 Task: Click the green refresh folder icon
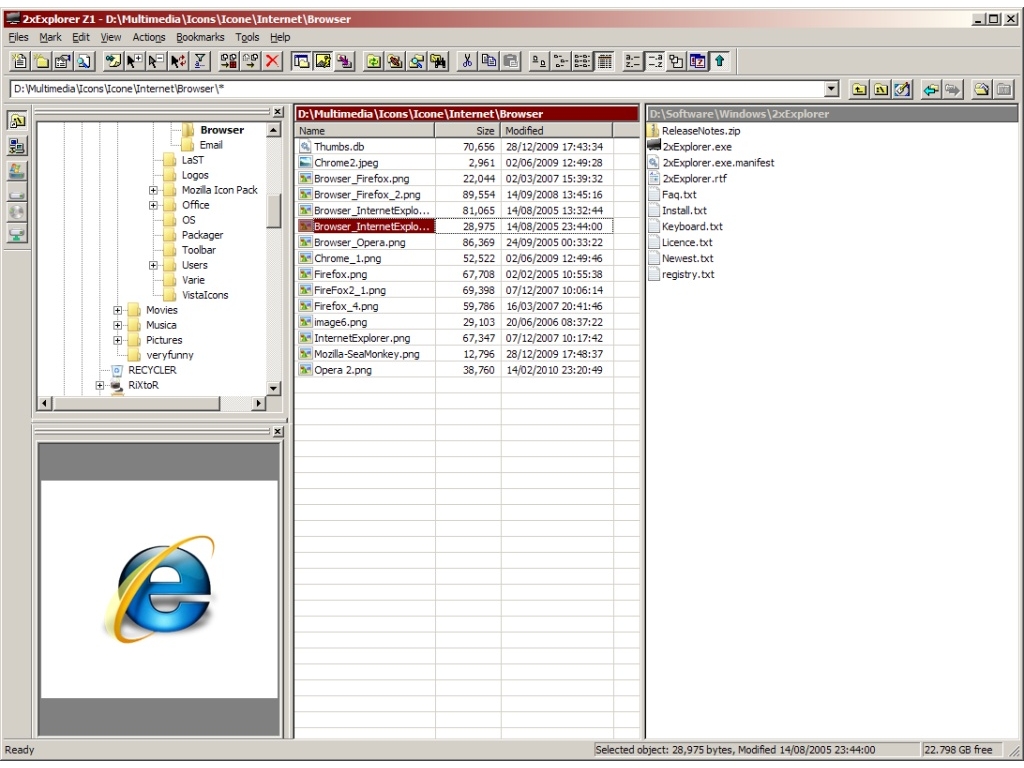point(373,61)
